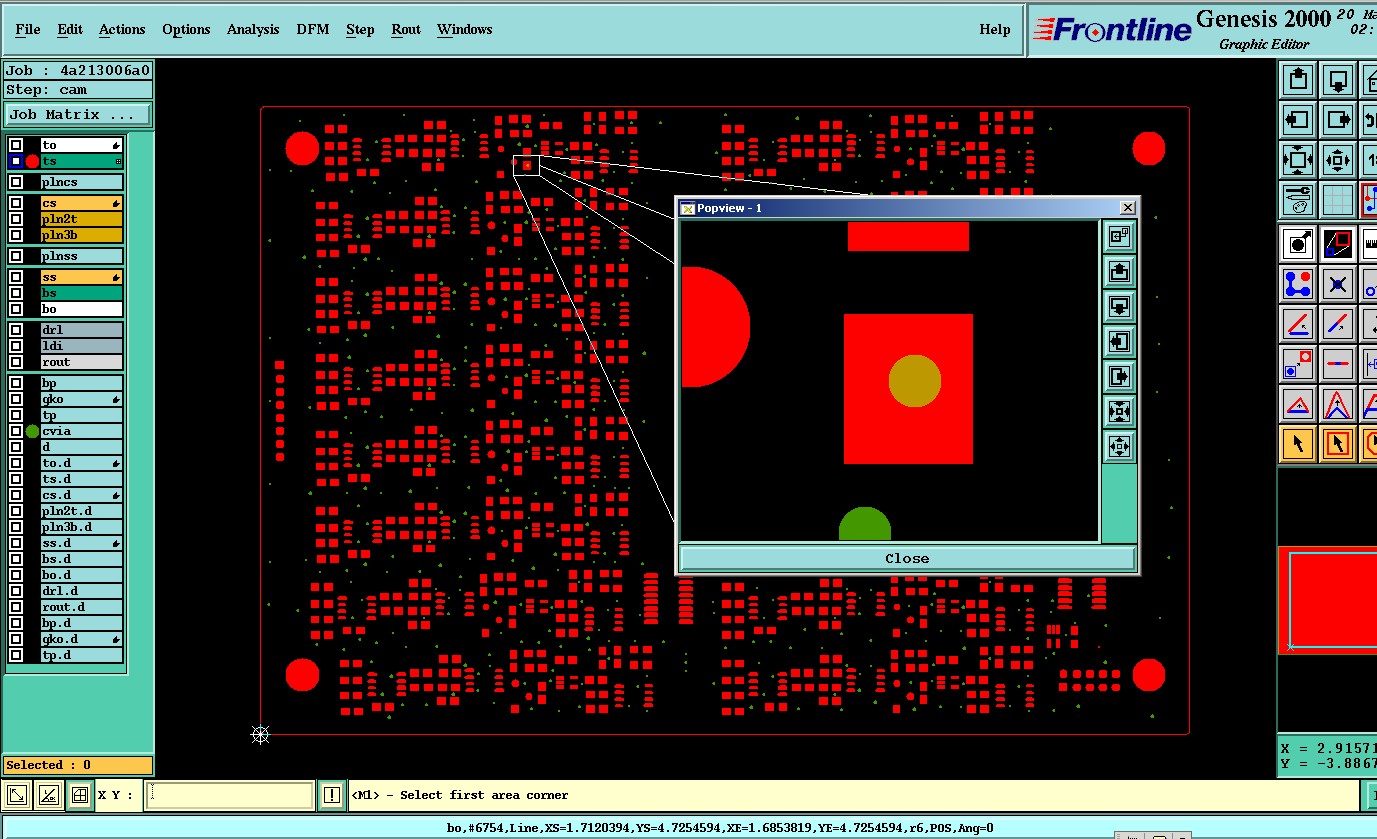Click the pan right icon in right toolbar
Viewport: 1377px width, 839px height.
(x=1338, y=120)
